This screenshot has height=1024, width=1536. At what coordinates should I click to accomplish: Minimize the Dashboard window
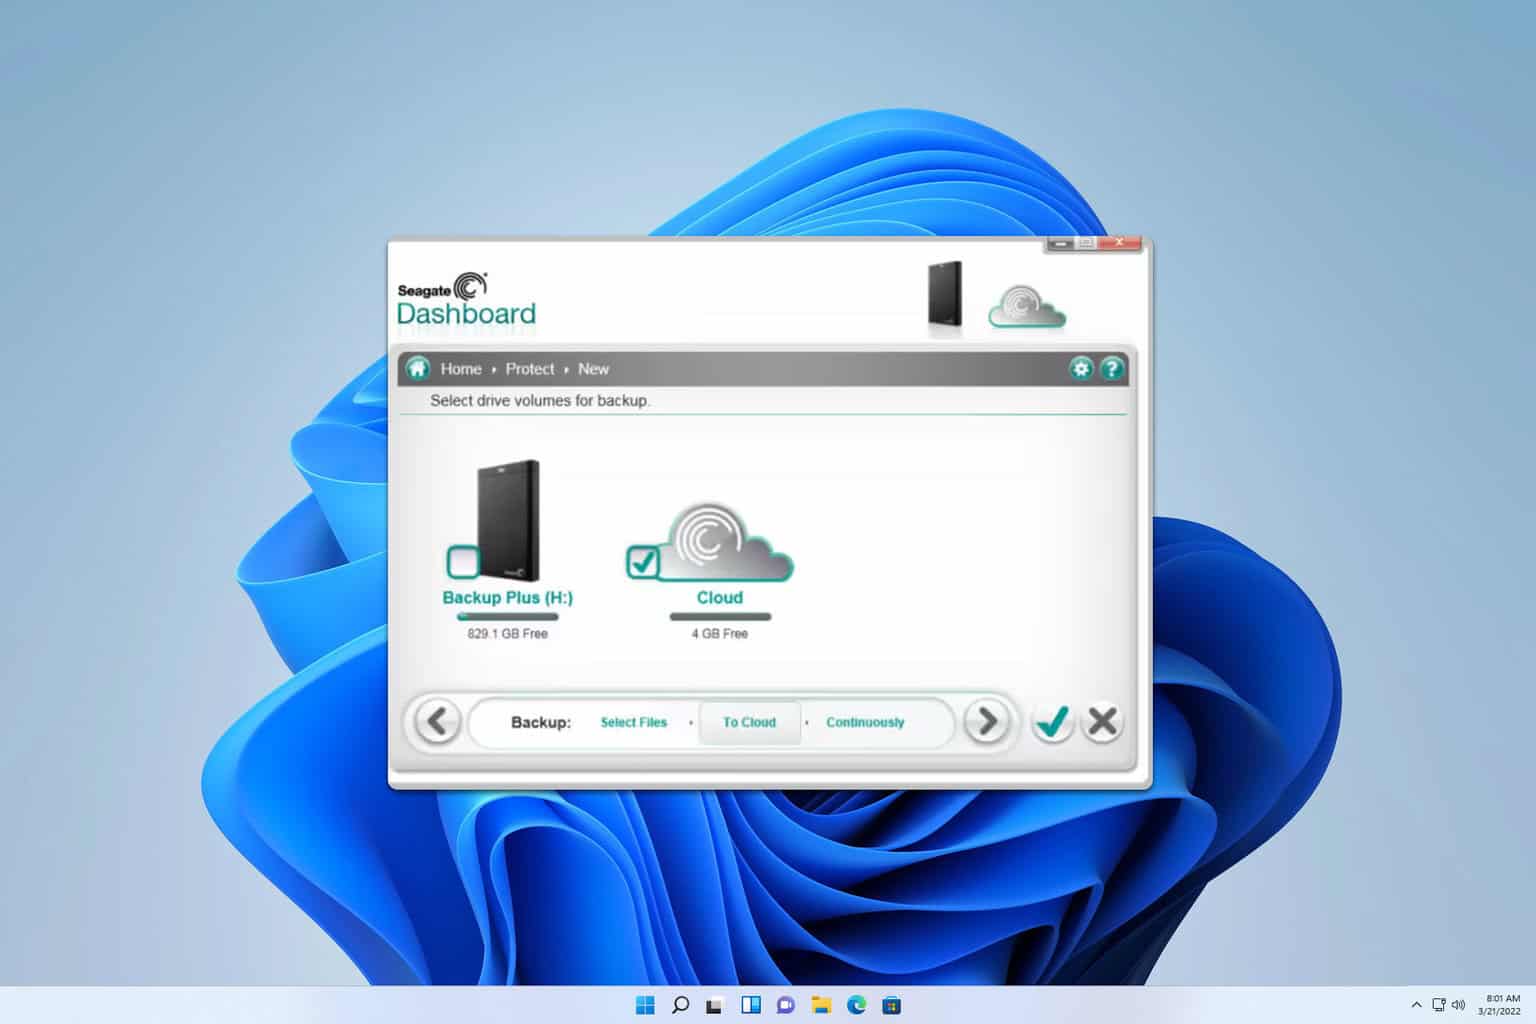1062,243
